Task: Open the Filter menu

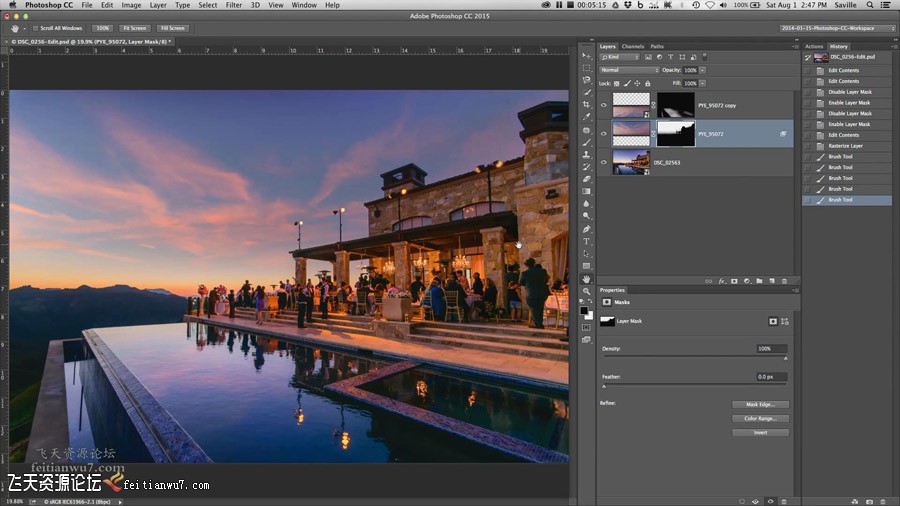Action: pos(233,5)
